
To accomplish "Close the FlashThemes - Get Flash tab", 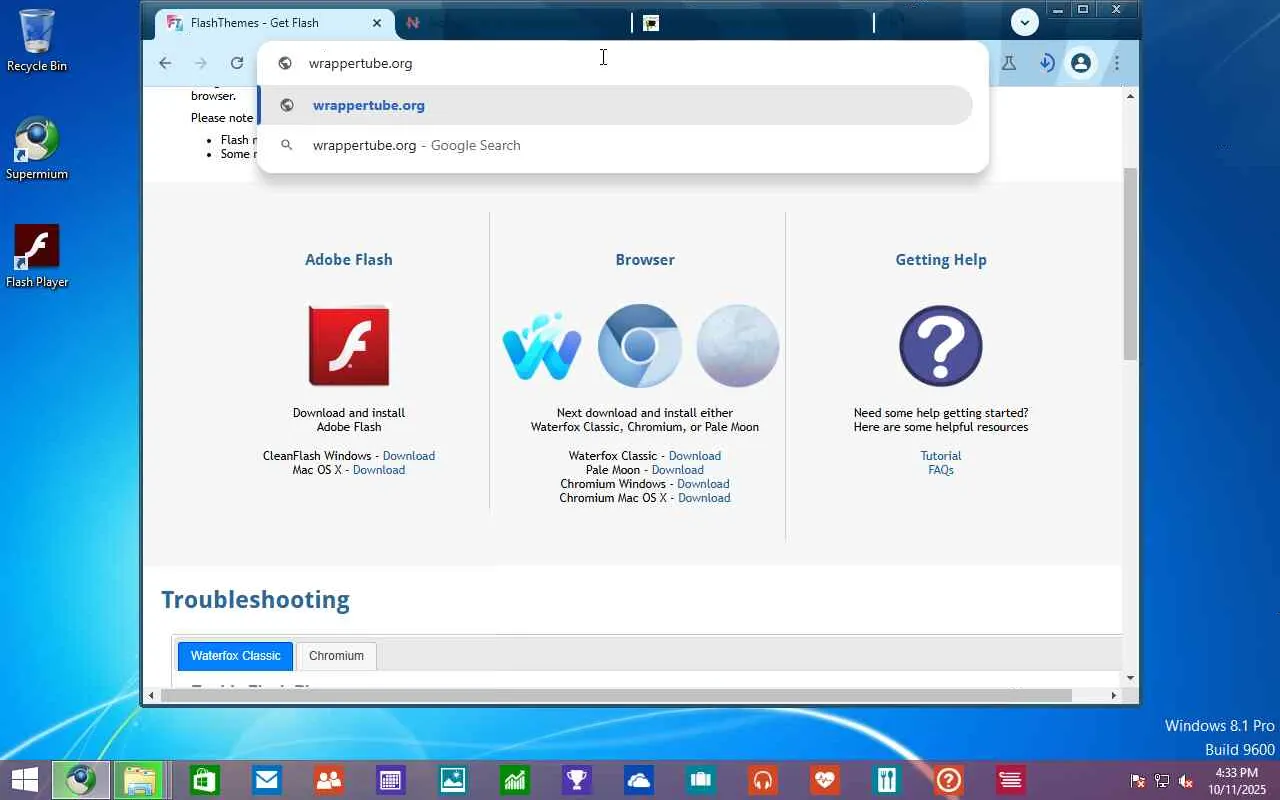I will tap(377, 22).
